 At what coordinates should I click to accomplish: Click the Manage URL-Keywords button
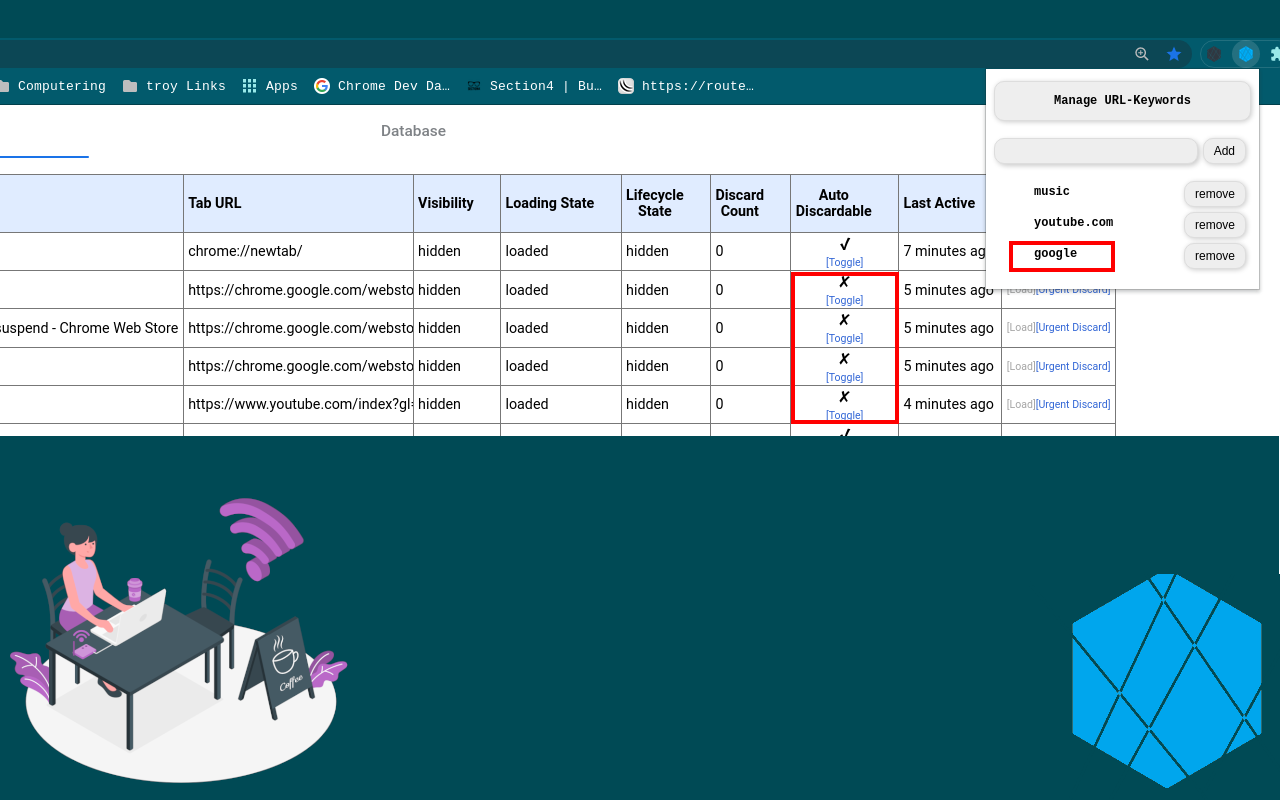[1122, 101]
